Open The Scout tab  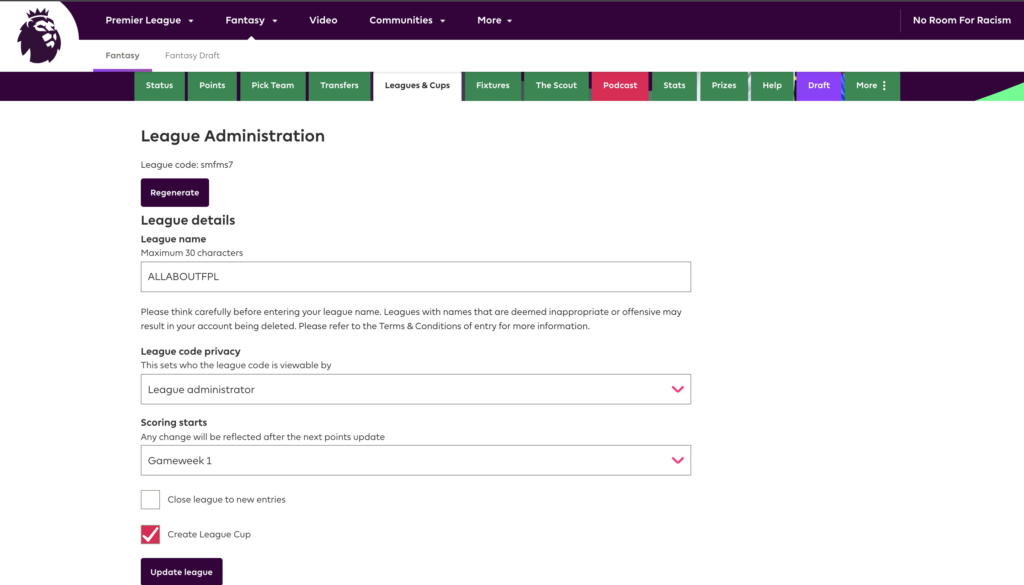pos(556,86)
